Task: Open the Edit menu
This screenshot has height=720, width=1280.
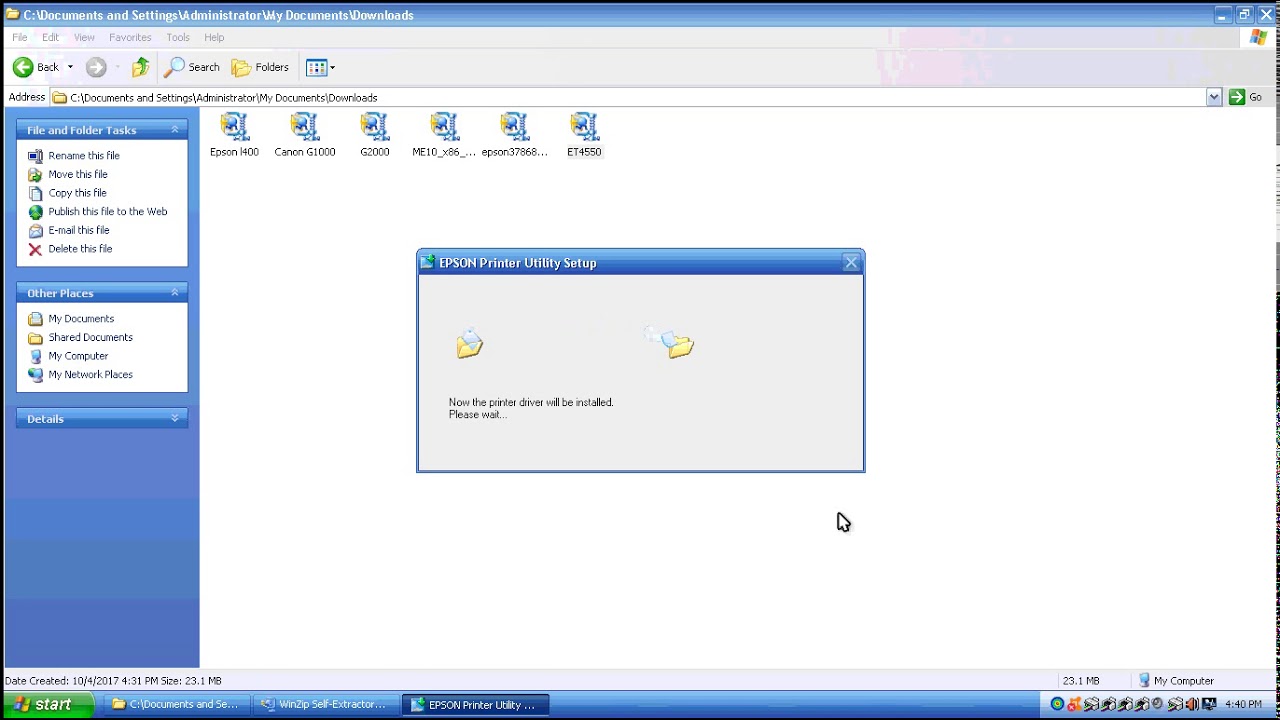Action: (51, 37)
